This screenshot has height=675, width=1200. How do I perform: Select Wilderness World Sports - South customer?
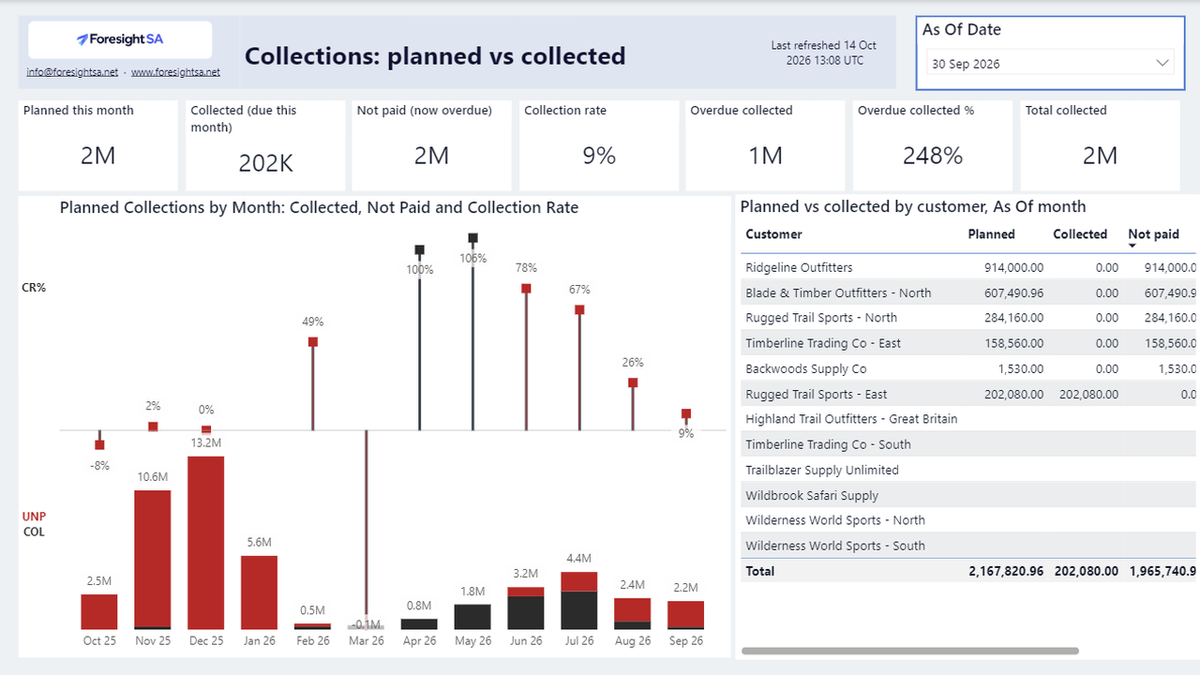pos(835,546)
